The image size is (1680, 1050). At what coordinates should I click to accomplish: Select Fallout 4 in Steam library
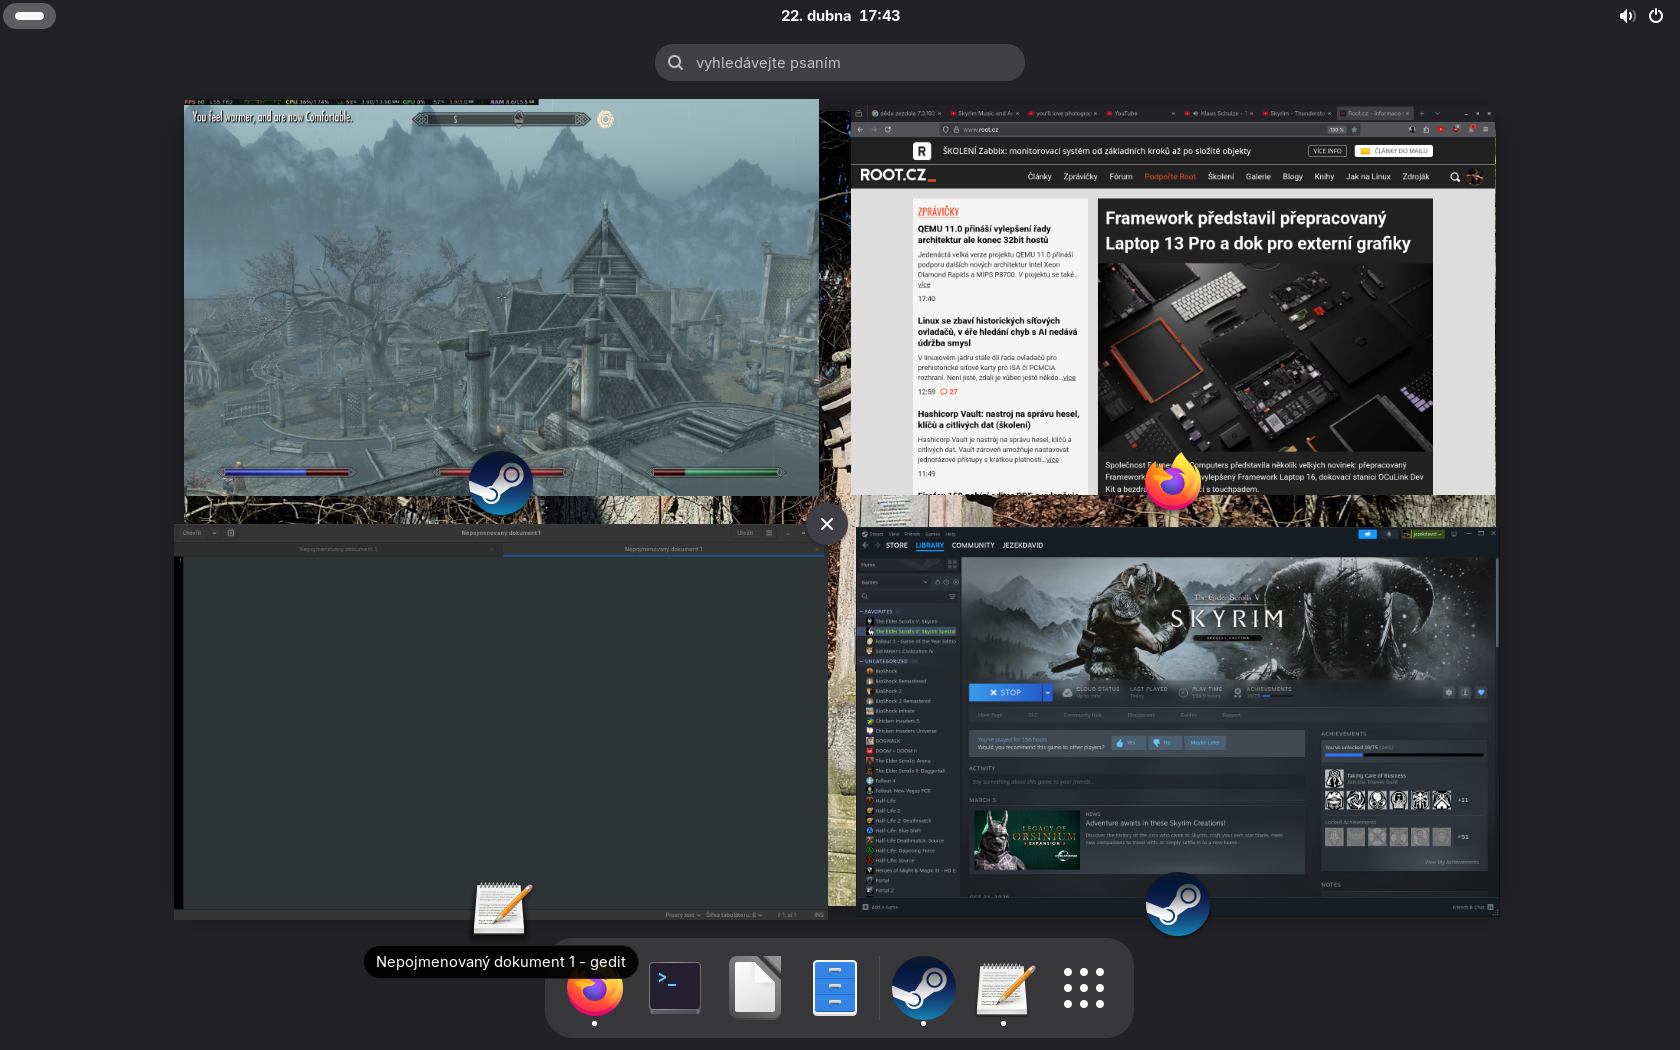[885, 781]
